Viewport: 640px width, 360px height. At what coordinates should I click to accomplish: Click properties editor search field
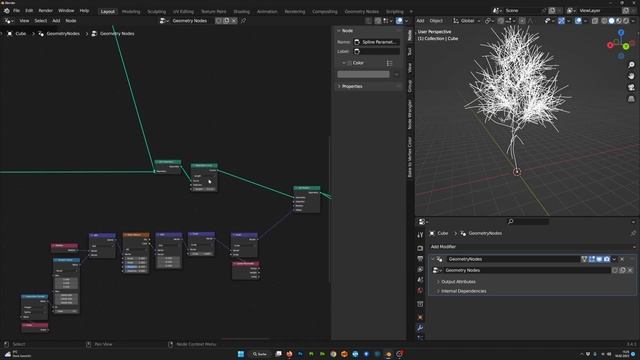coord(528,221)
